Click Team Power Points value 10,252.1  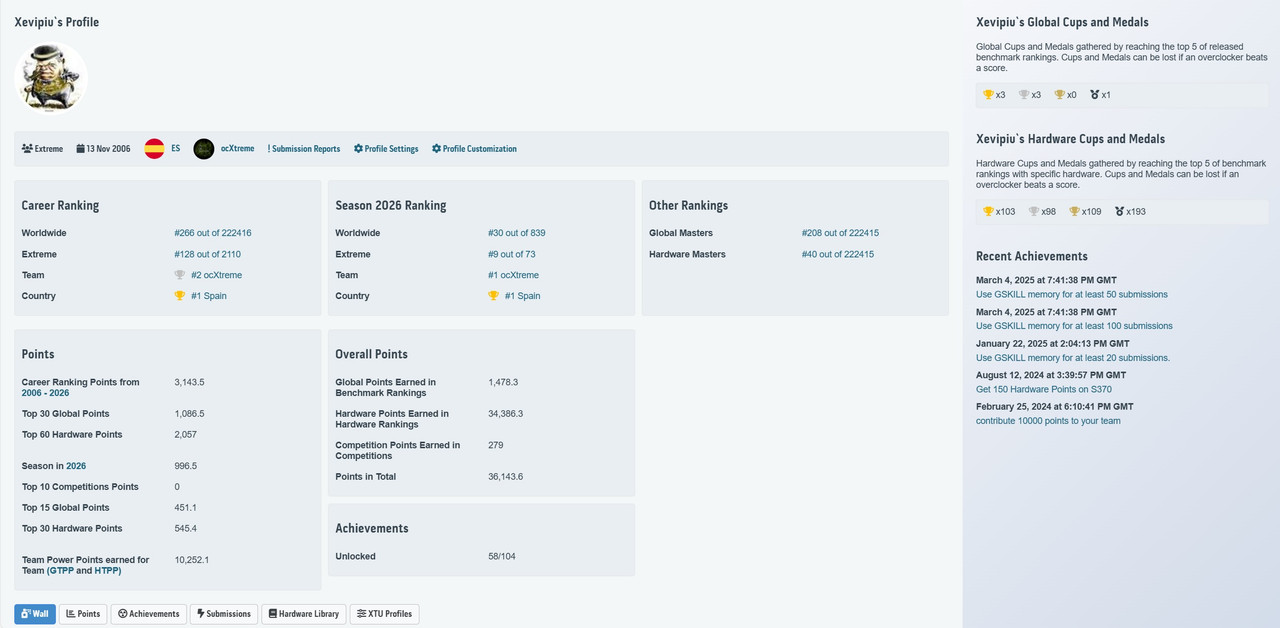tap(192, 560)
